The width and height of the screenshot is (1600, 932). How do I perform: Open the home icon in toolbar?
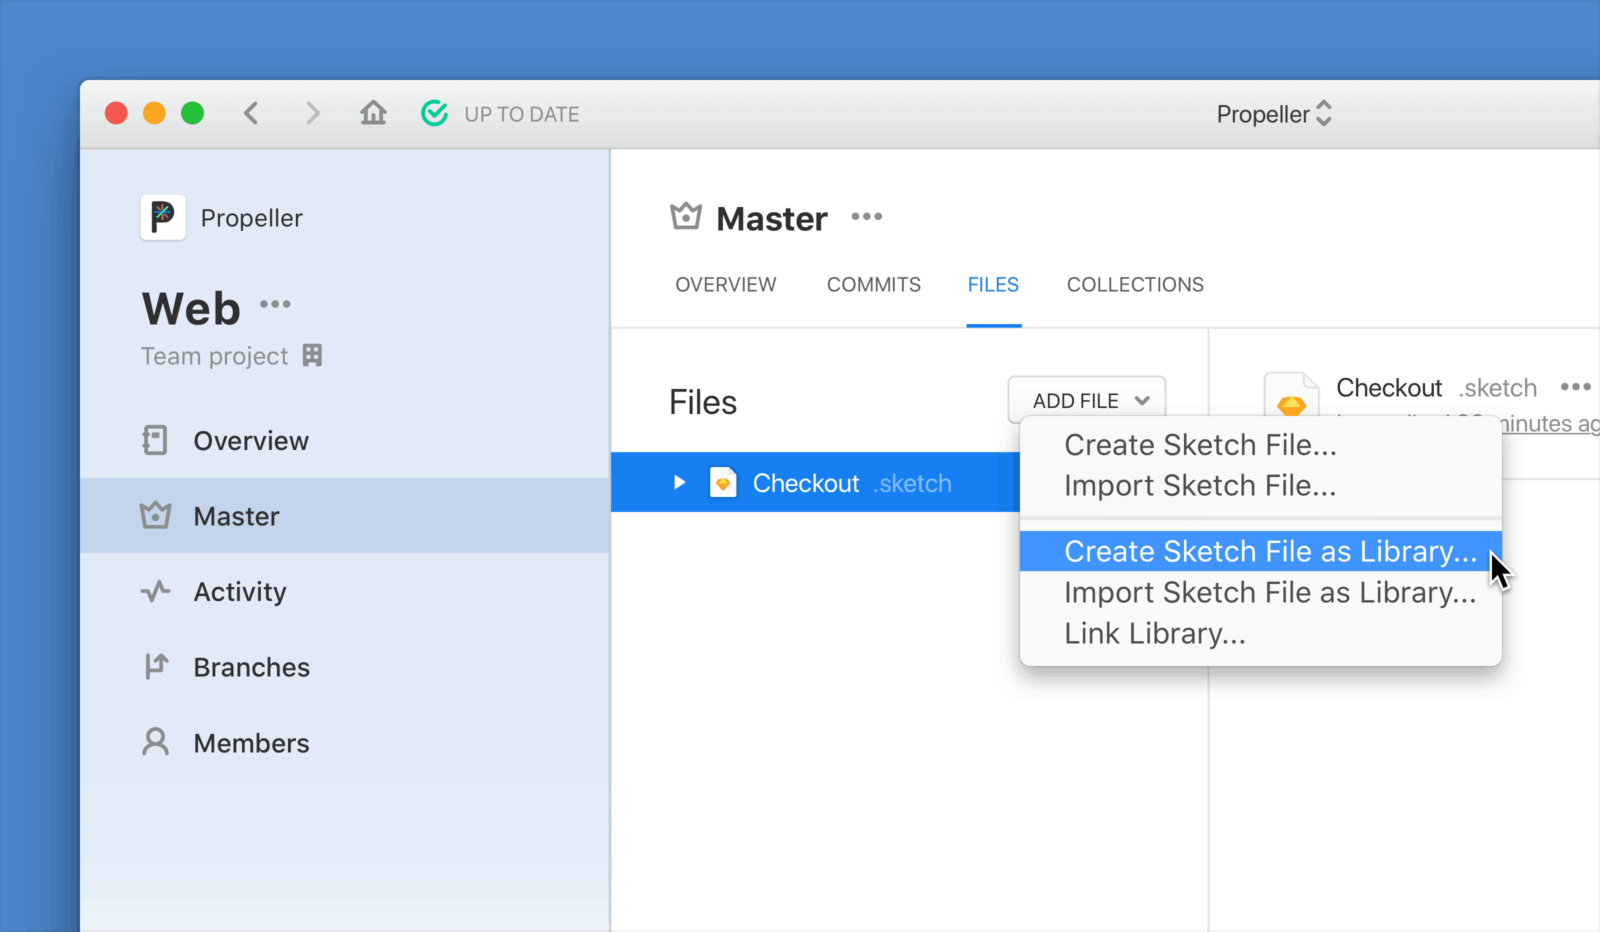(x=373, y=112)
